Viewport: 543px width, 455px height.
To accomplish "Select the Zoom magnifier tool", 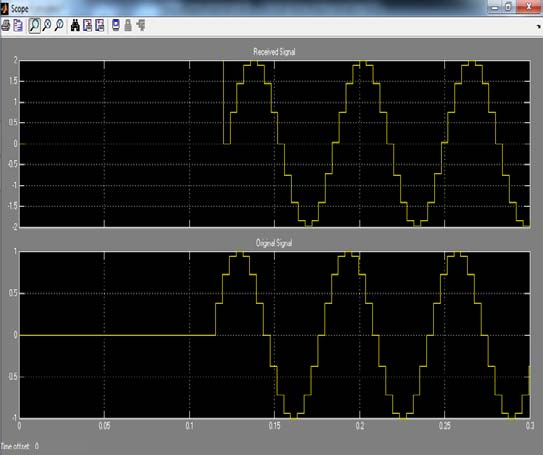I will tap(34, 25).
